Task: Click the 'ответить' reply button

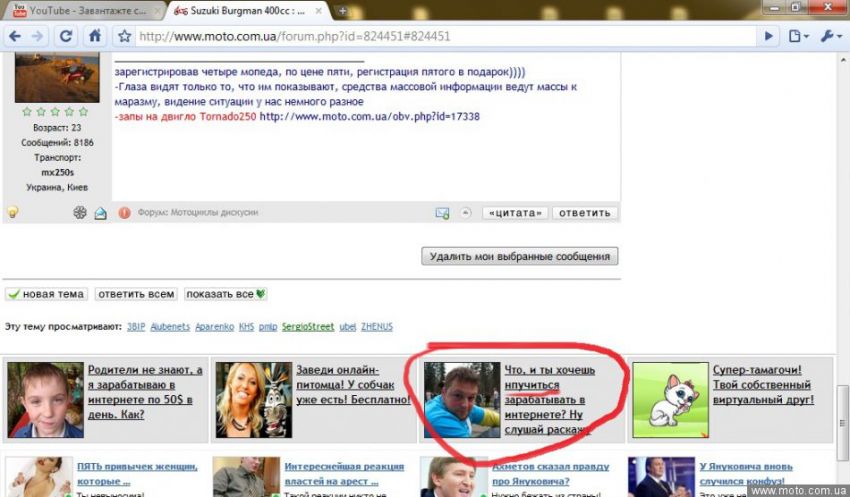Action: (x=584, y=213)
